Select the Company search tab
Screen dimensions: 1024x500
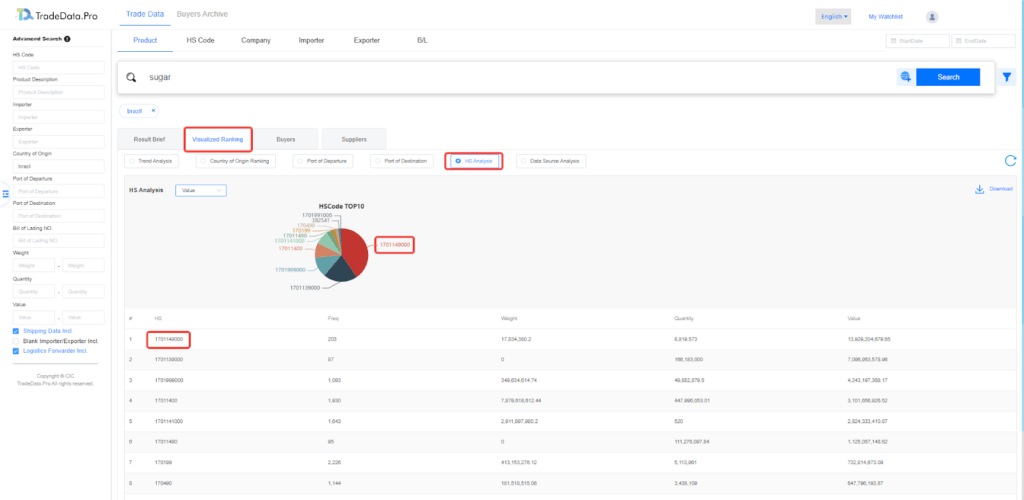click(x=256, y=40)
